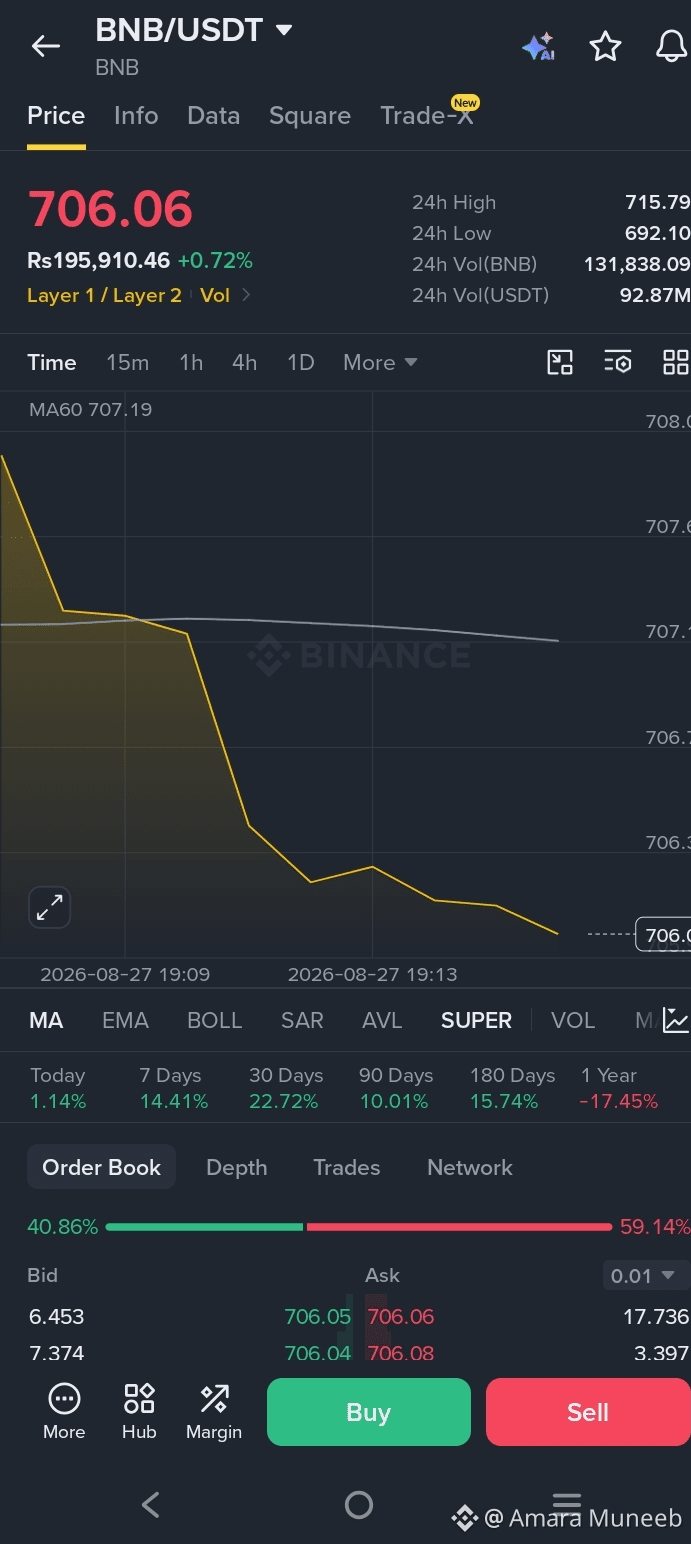Open picture-in-picture chart icon
691x1544 pixels.
click(x=560, y=362)
